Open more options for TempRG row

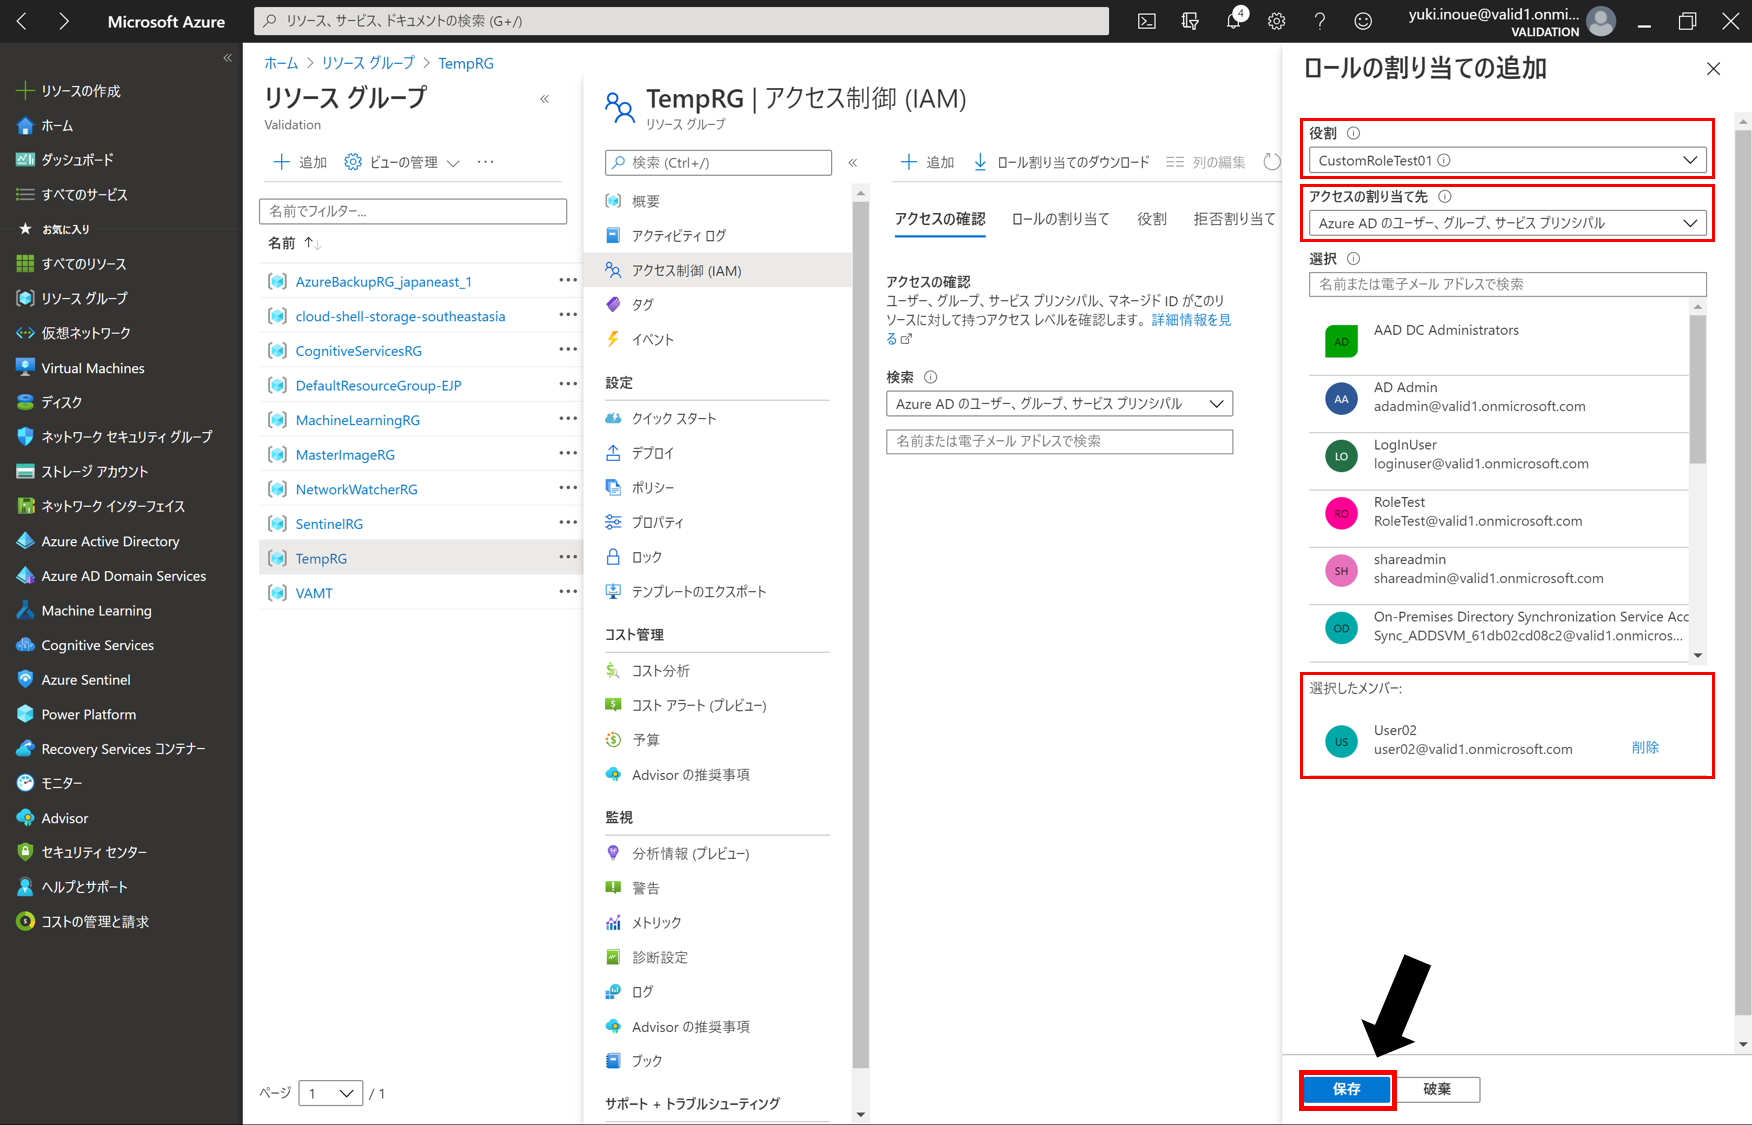pyautogui.click(x=568, y=558)
